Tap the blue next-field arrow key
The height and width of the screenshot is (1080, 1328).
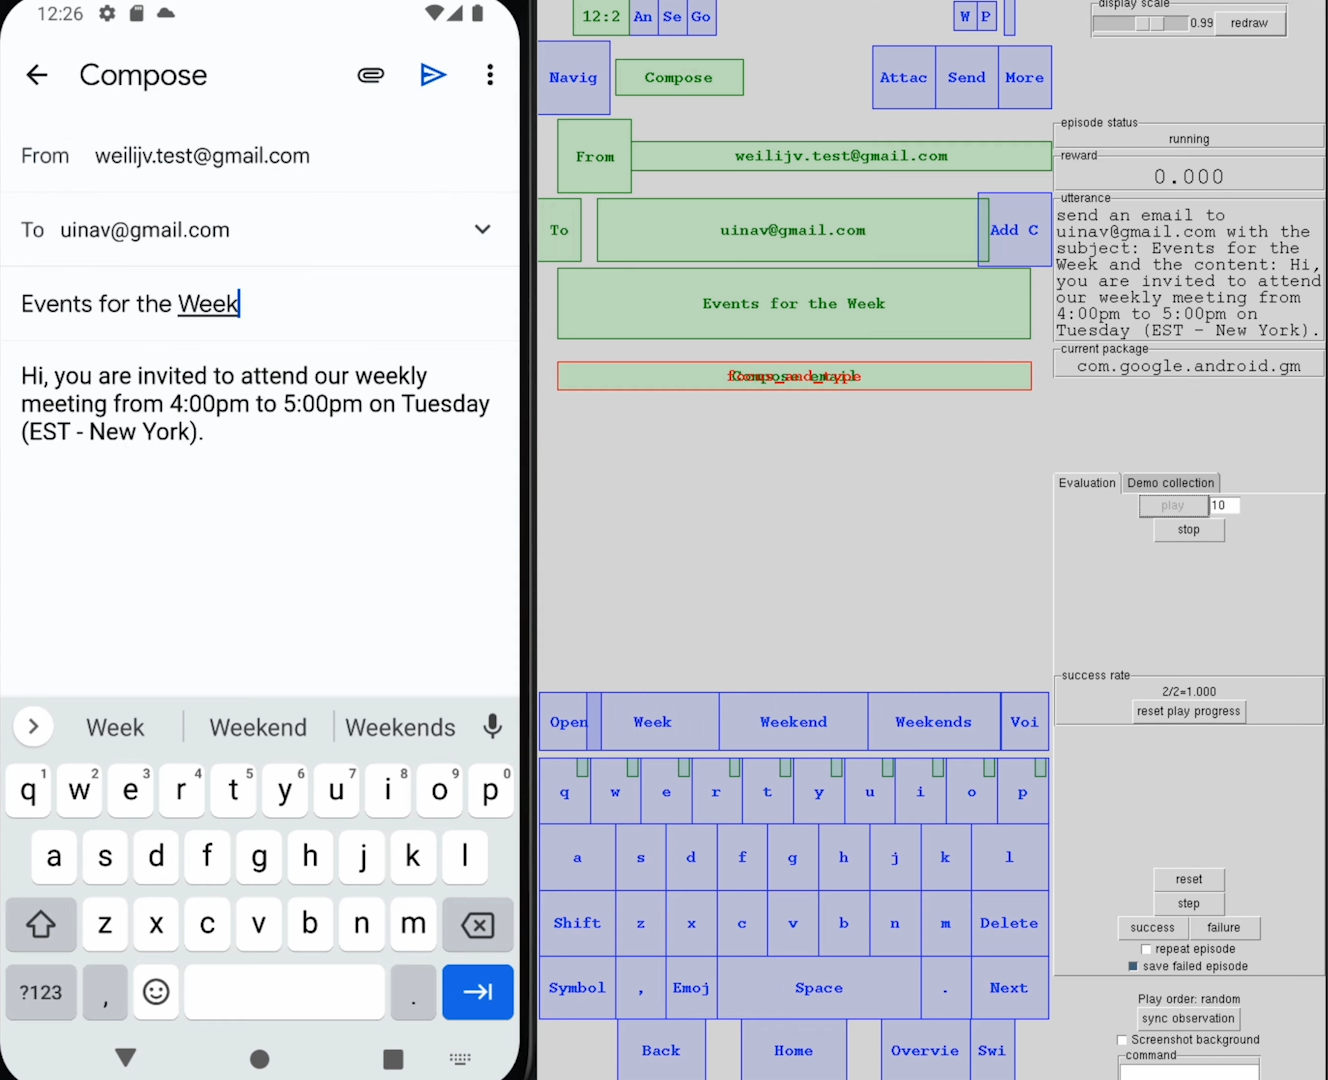[478, 992]
